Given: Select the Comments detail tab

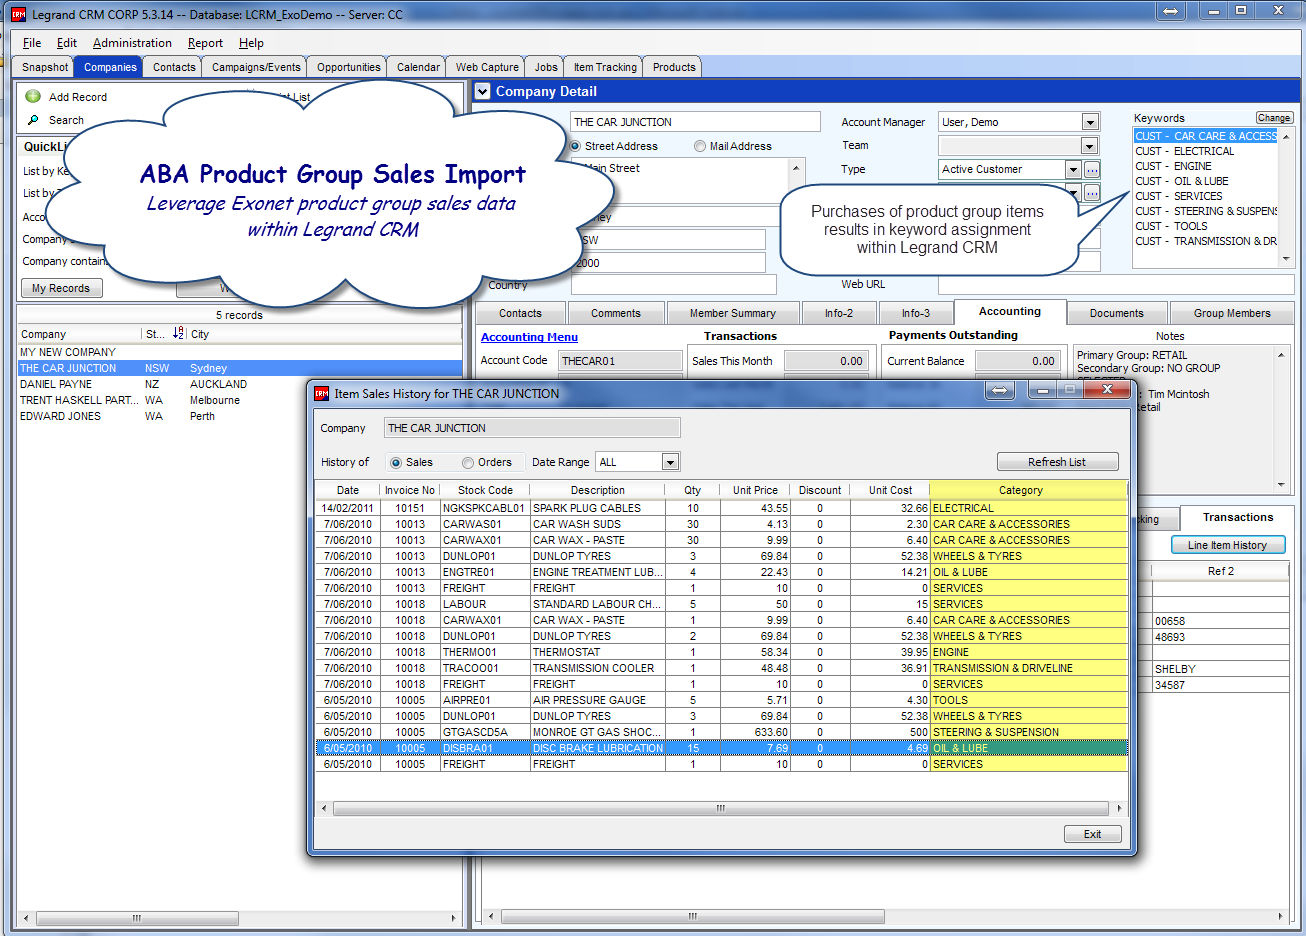Looking at the screenshot, I should tap(615, 313).
